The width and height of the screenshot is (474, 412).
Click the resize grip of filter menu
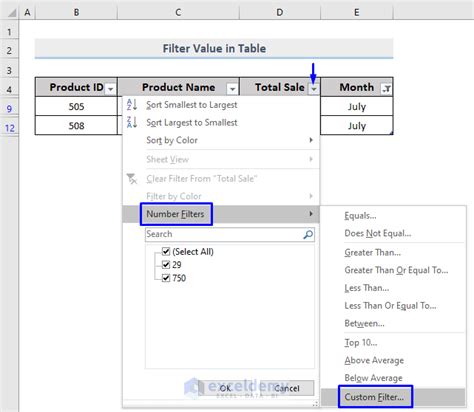point(315,404)
